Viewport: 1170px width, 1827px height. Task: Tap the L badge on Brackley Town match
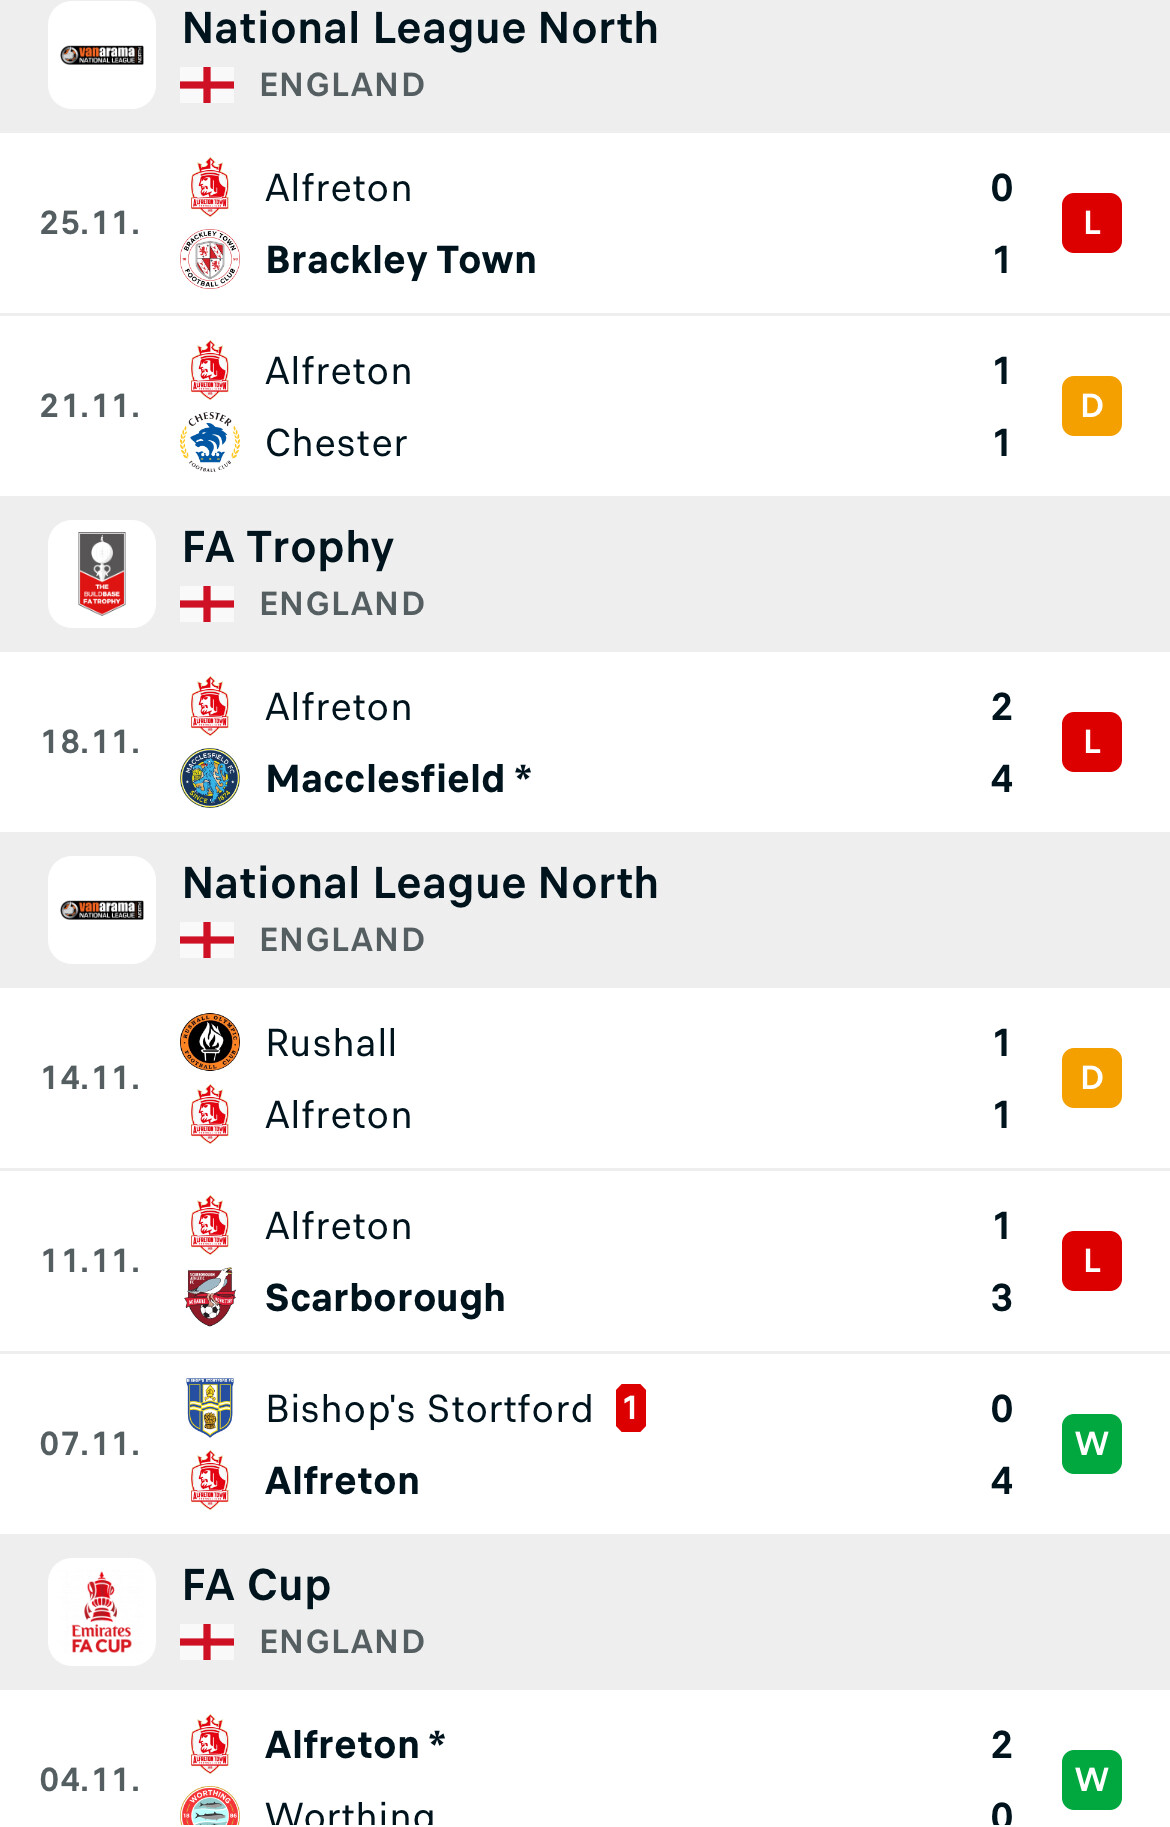pyautogui.click(x=1092, y=223)
